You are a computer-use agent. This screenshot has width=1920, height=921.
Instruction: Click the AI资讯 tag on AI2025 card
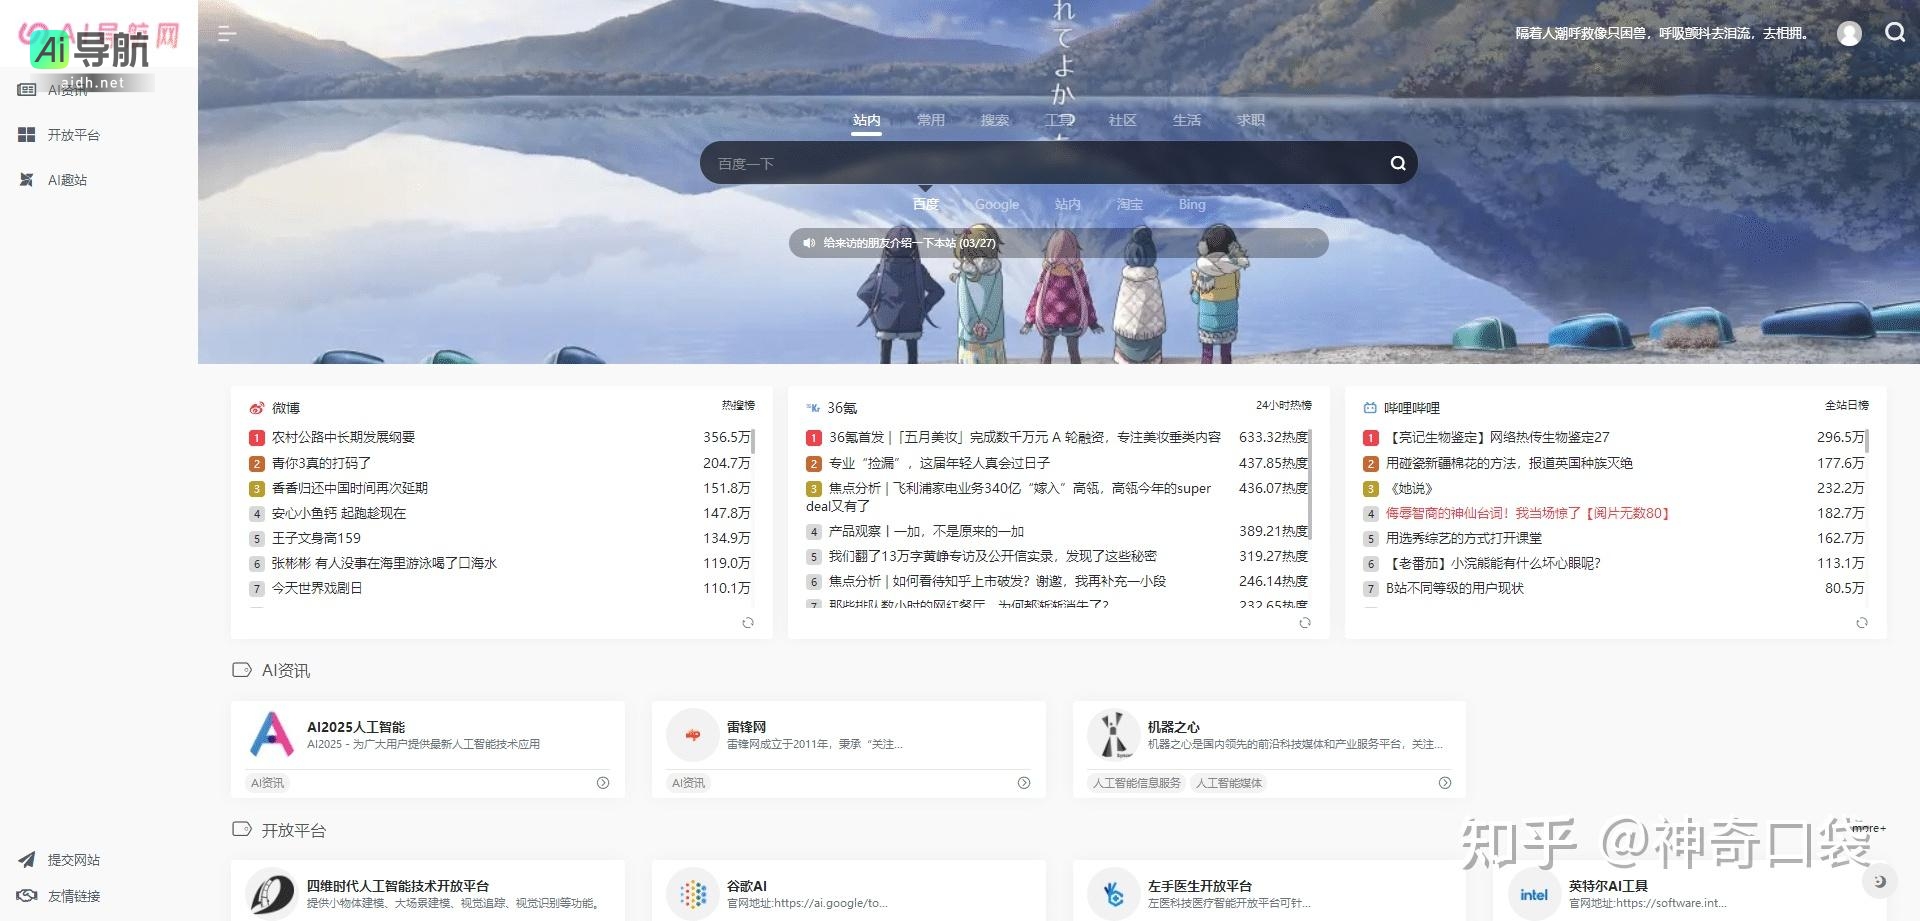click(x=267, y=783)
